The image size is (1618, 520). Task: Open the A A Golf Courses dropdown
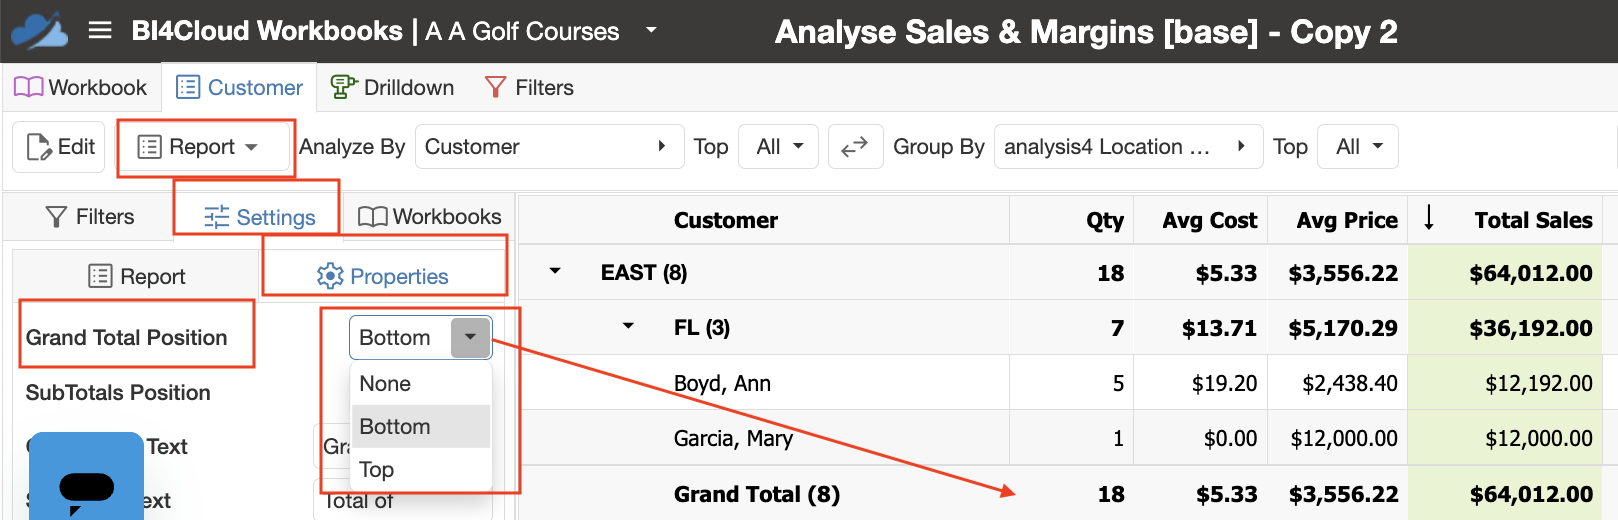(x=651, y=30)
